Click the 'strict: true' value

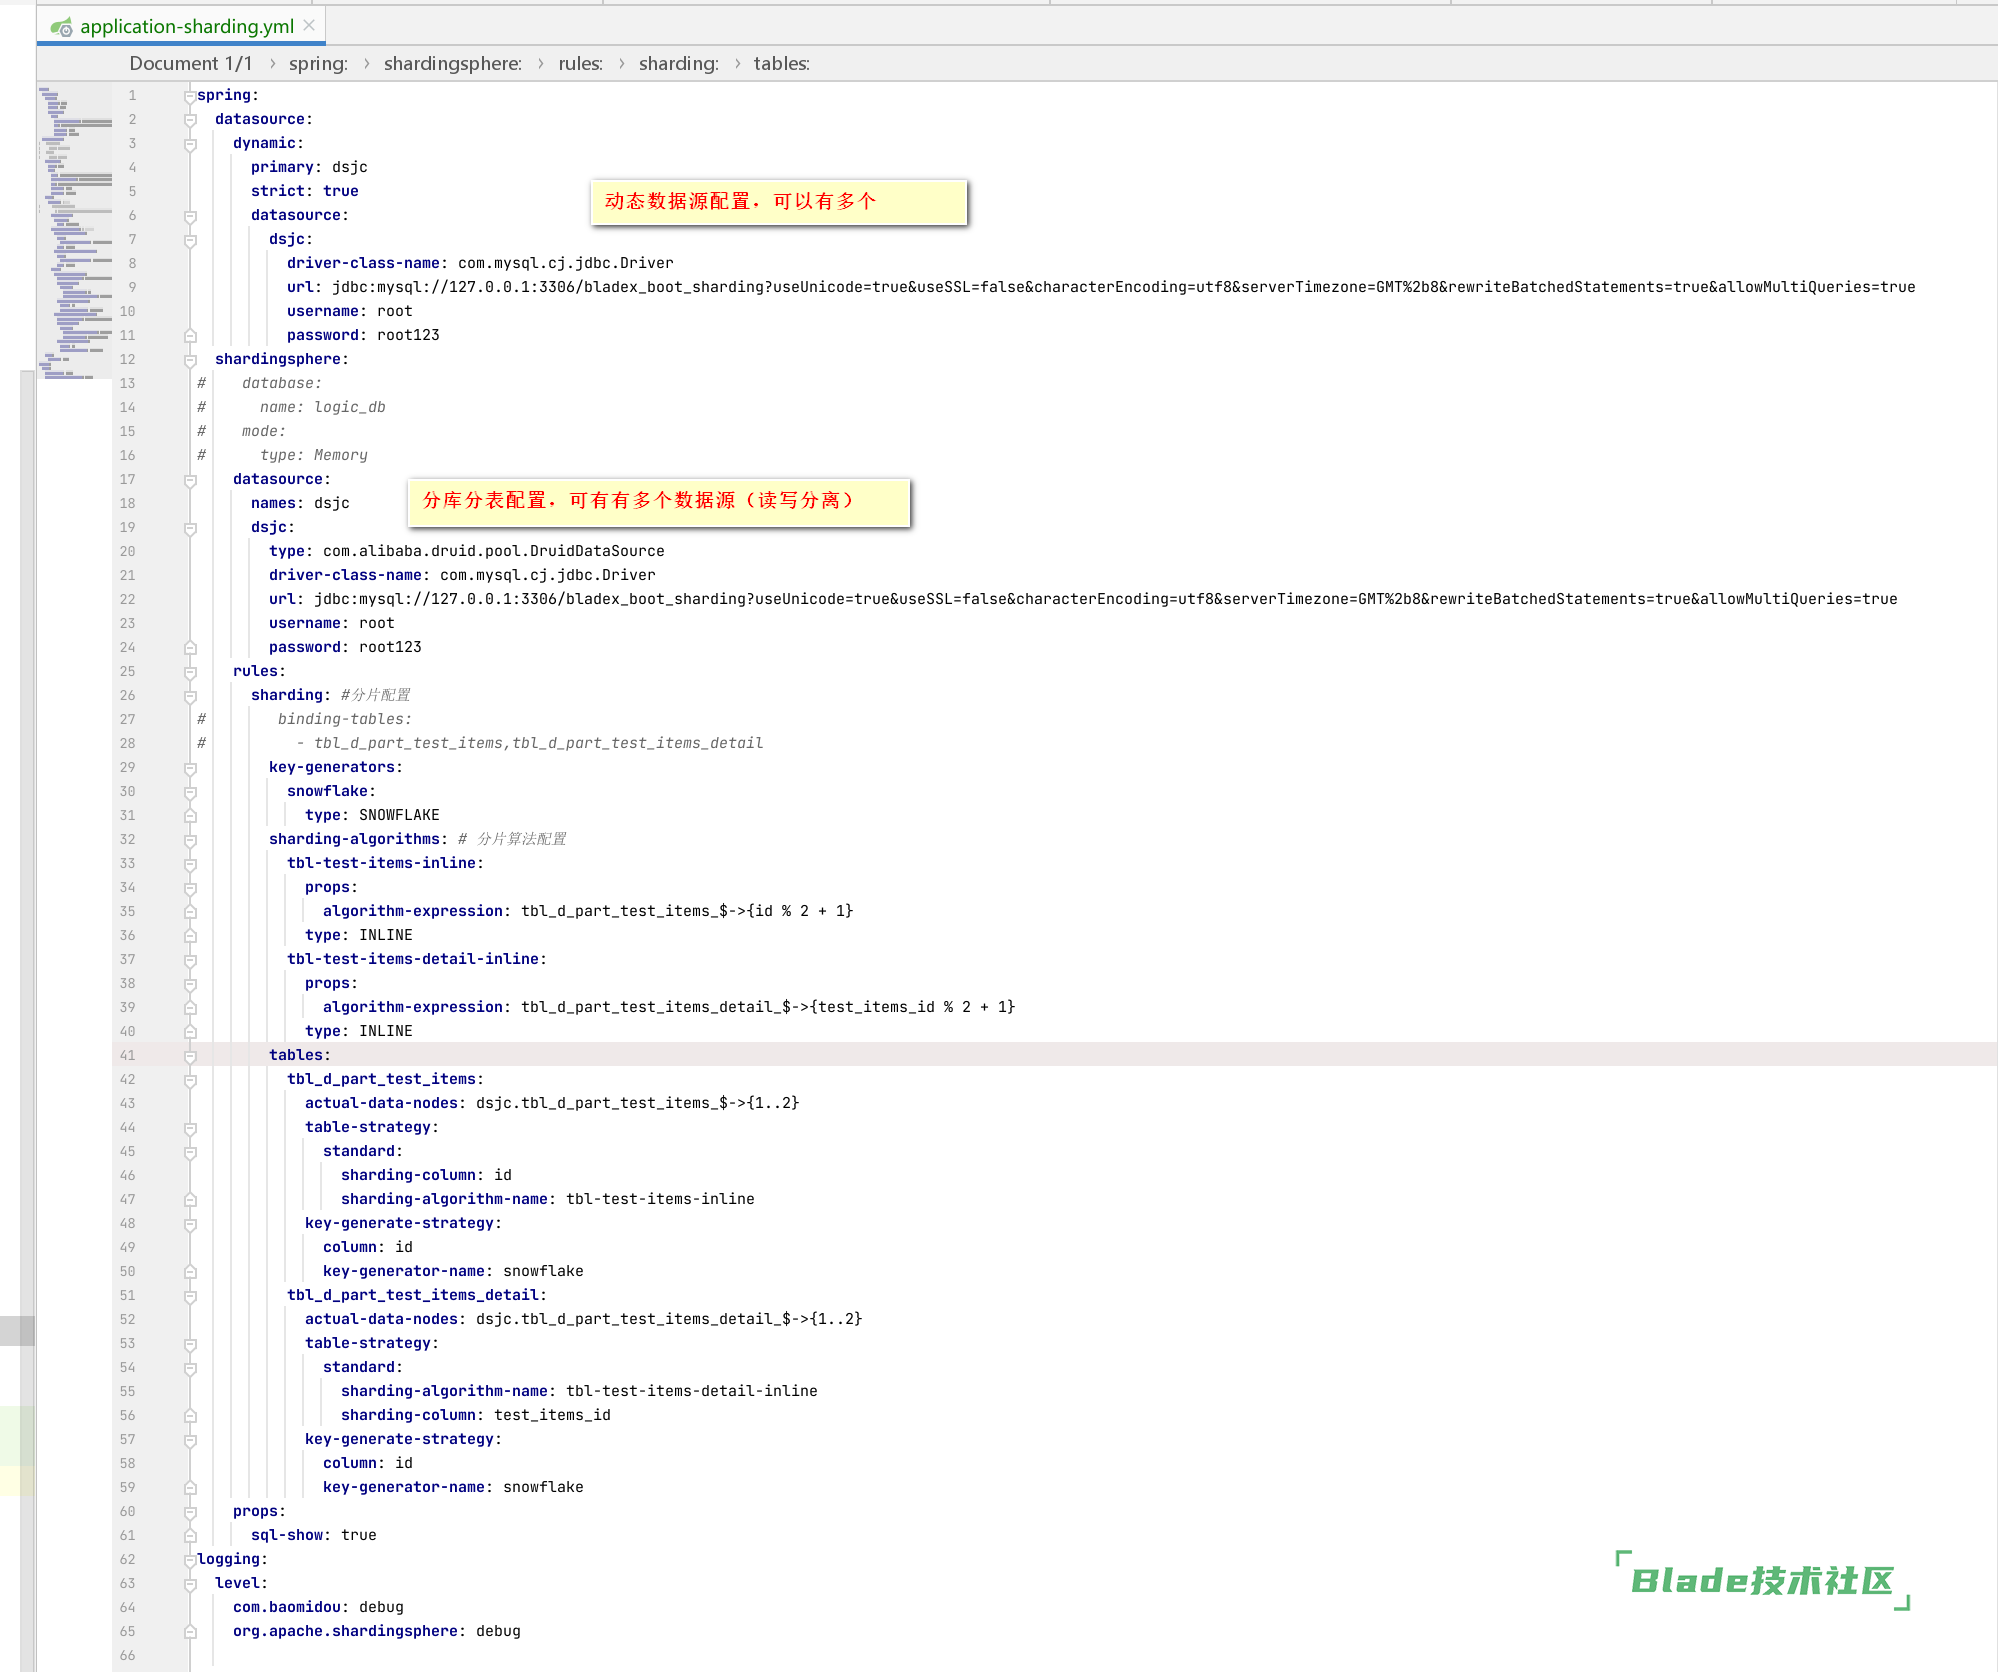tap(340, 191)
